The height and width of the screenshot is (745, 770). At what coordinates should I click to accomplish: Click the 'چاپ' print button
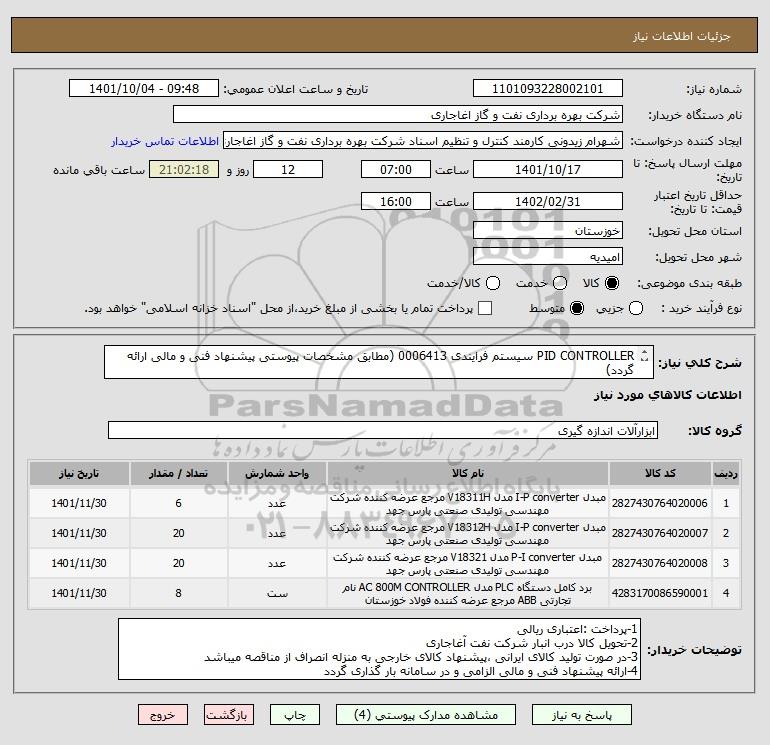[x=295, y=715]
